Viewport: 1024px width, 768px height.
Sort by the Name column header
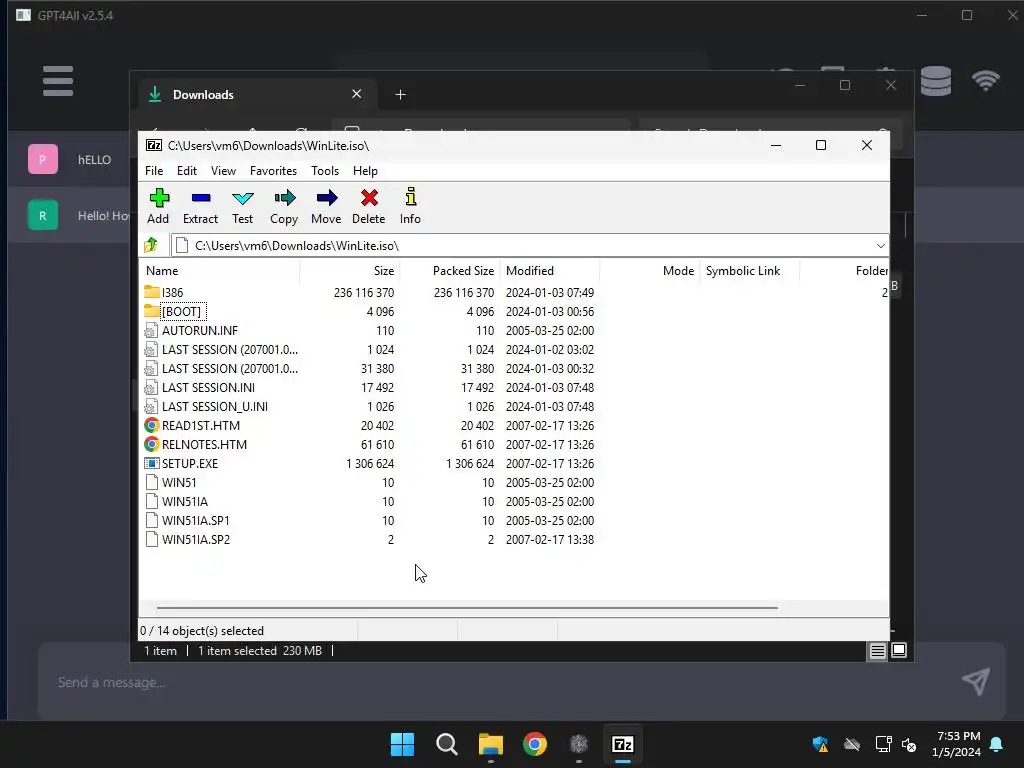coord(219,270)
